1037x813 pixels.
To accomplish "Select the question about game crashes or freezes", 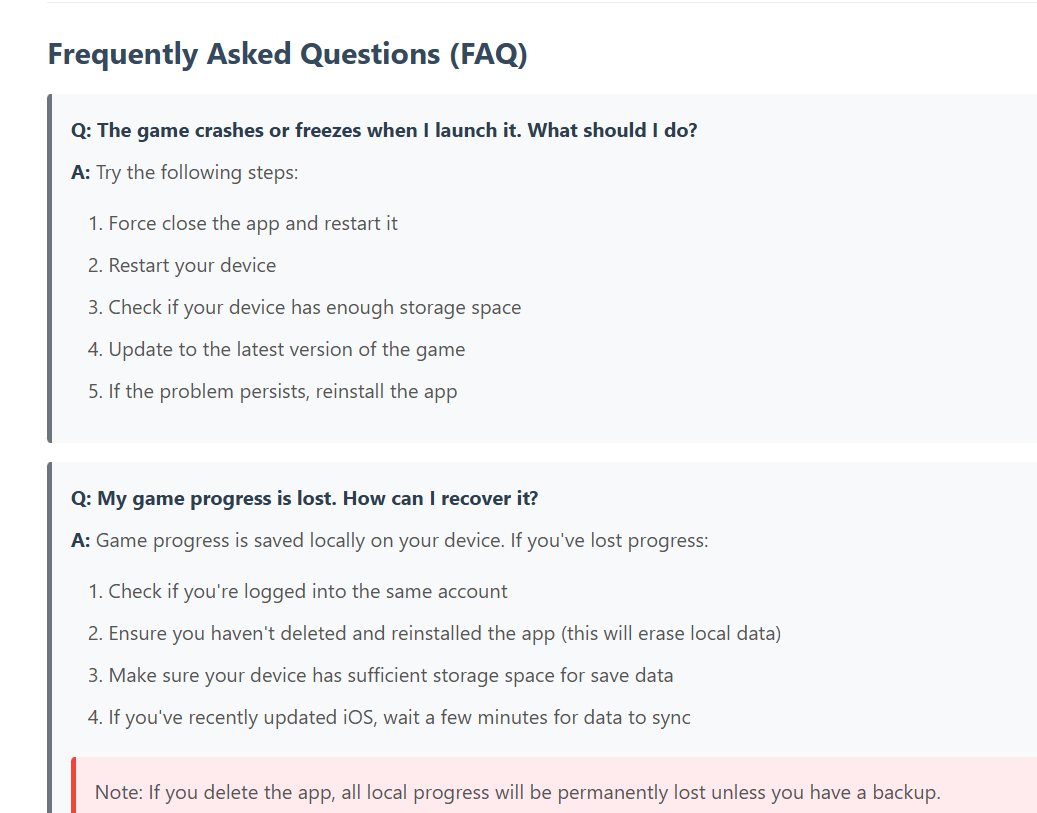I will pos(384,130).
